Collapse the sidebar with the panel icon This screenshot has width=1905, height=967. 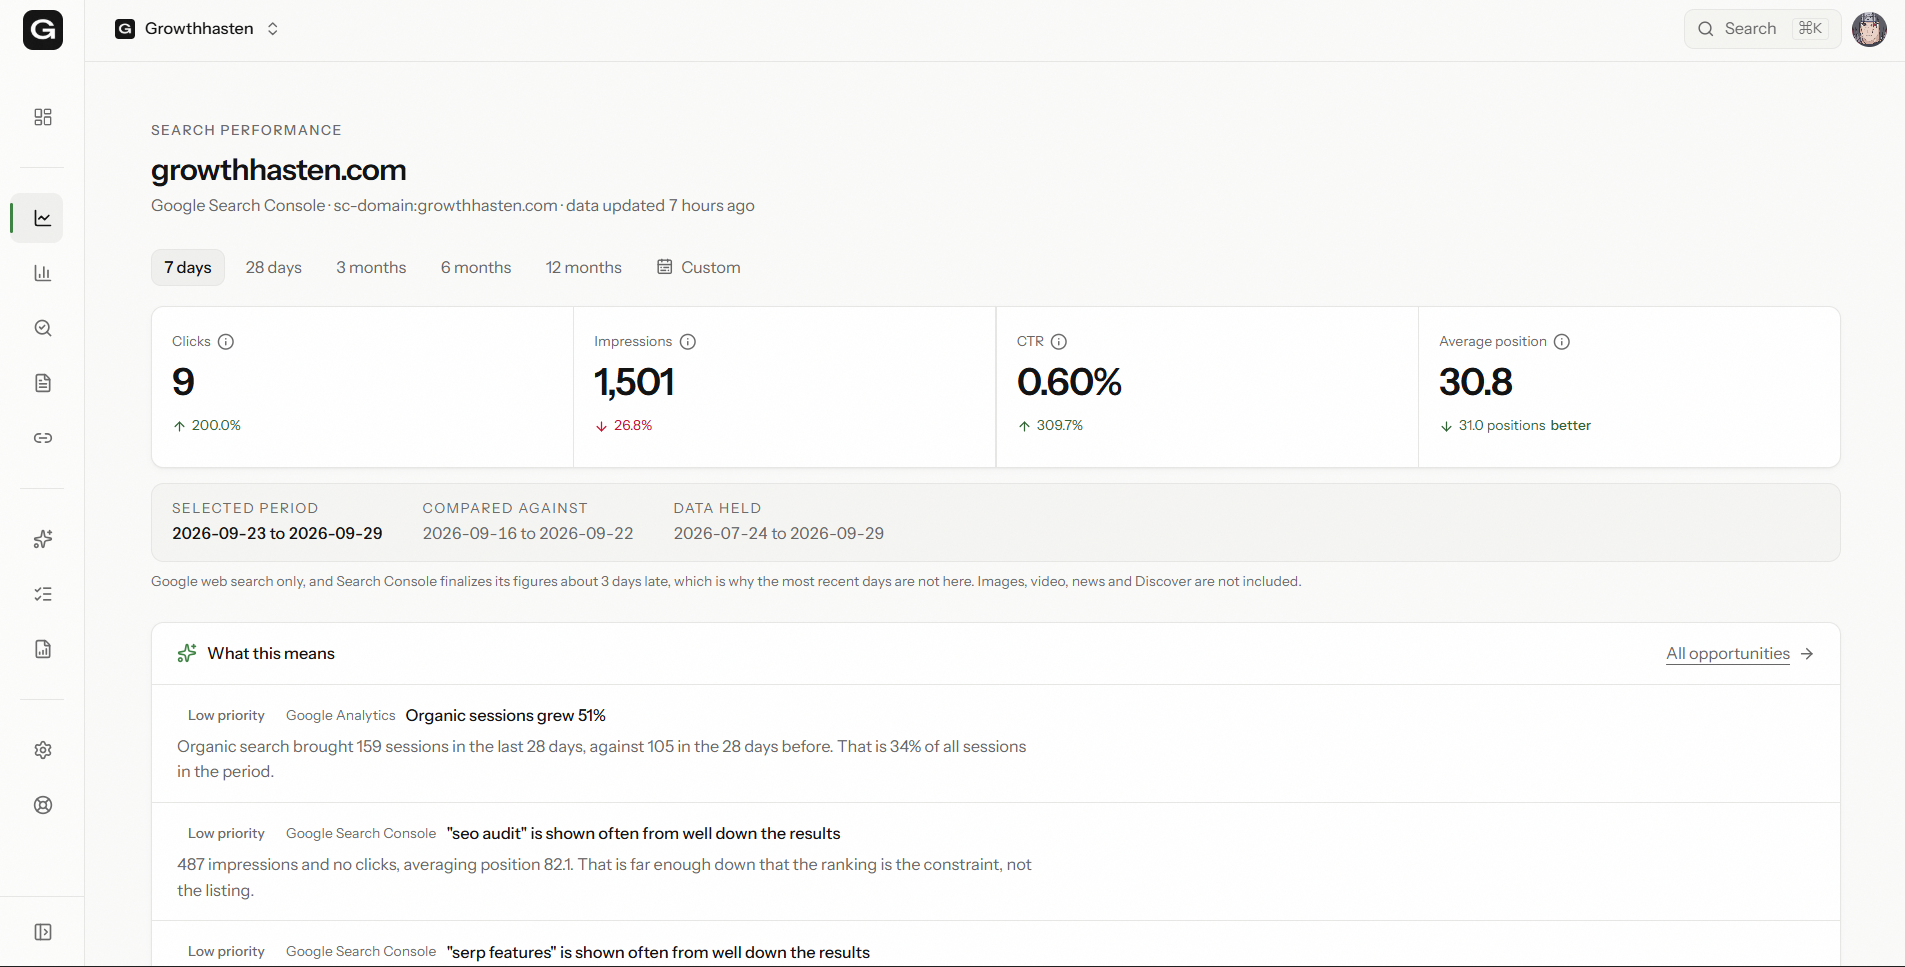point(43,932)
